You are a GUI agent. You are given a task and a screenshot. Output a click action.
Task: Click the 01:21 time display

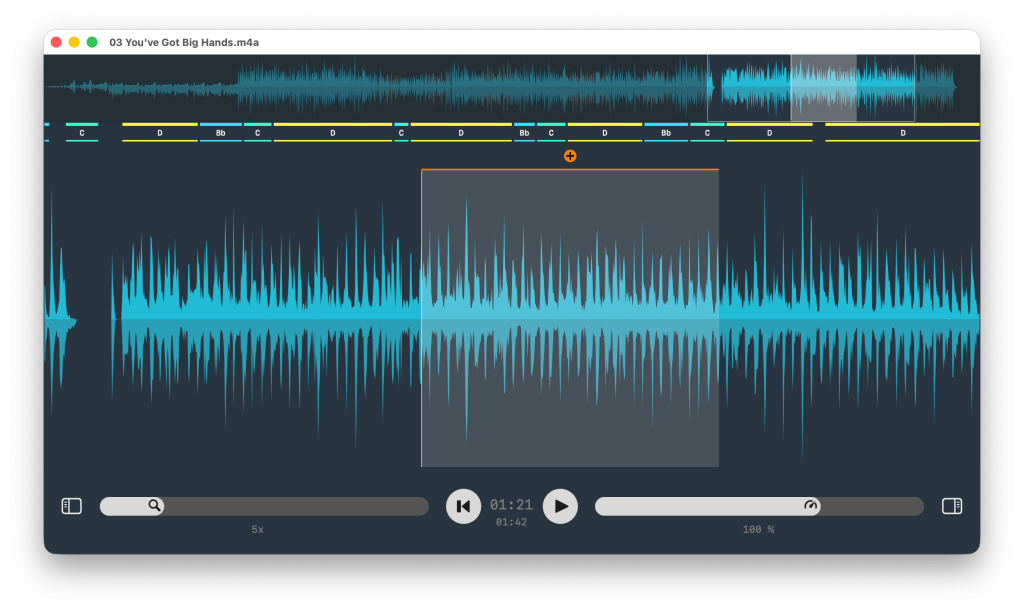[x=512, y=503]
